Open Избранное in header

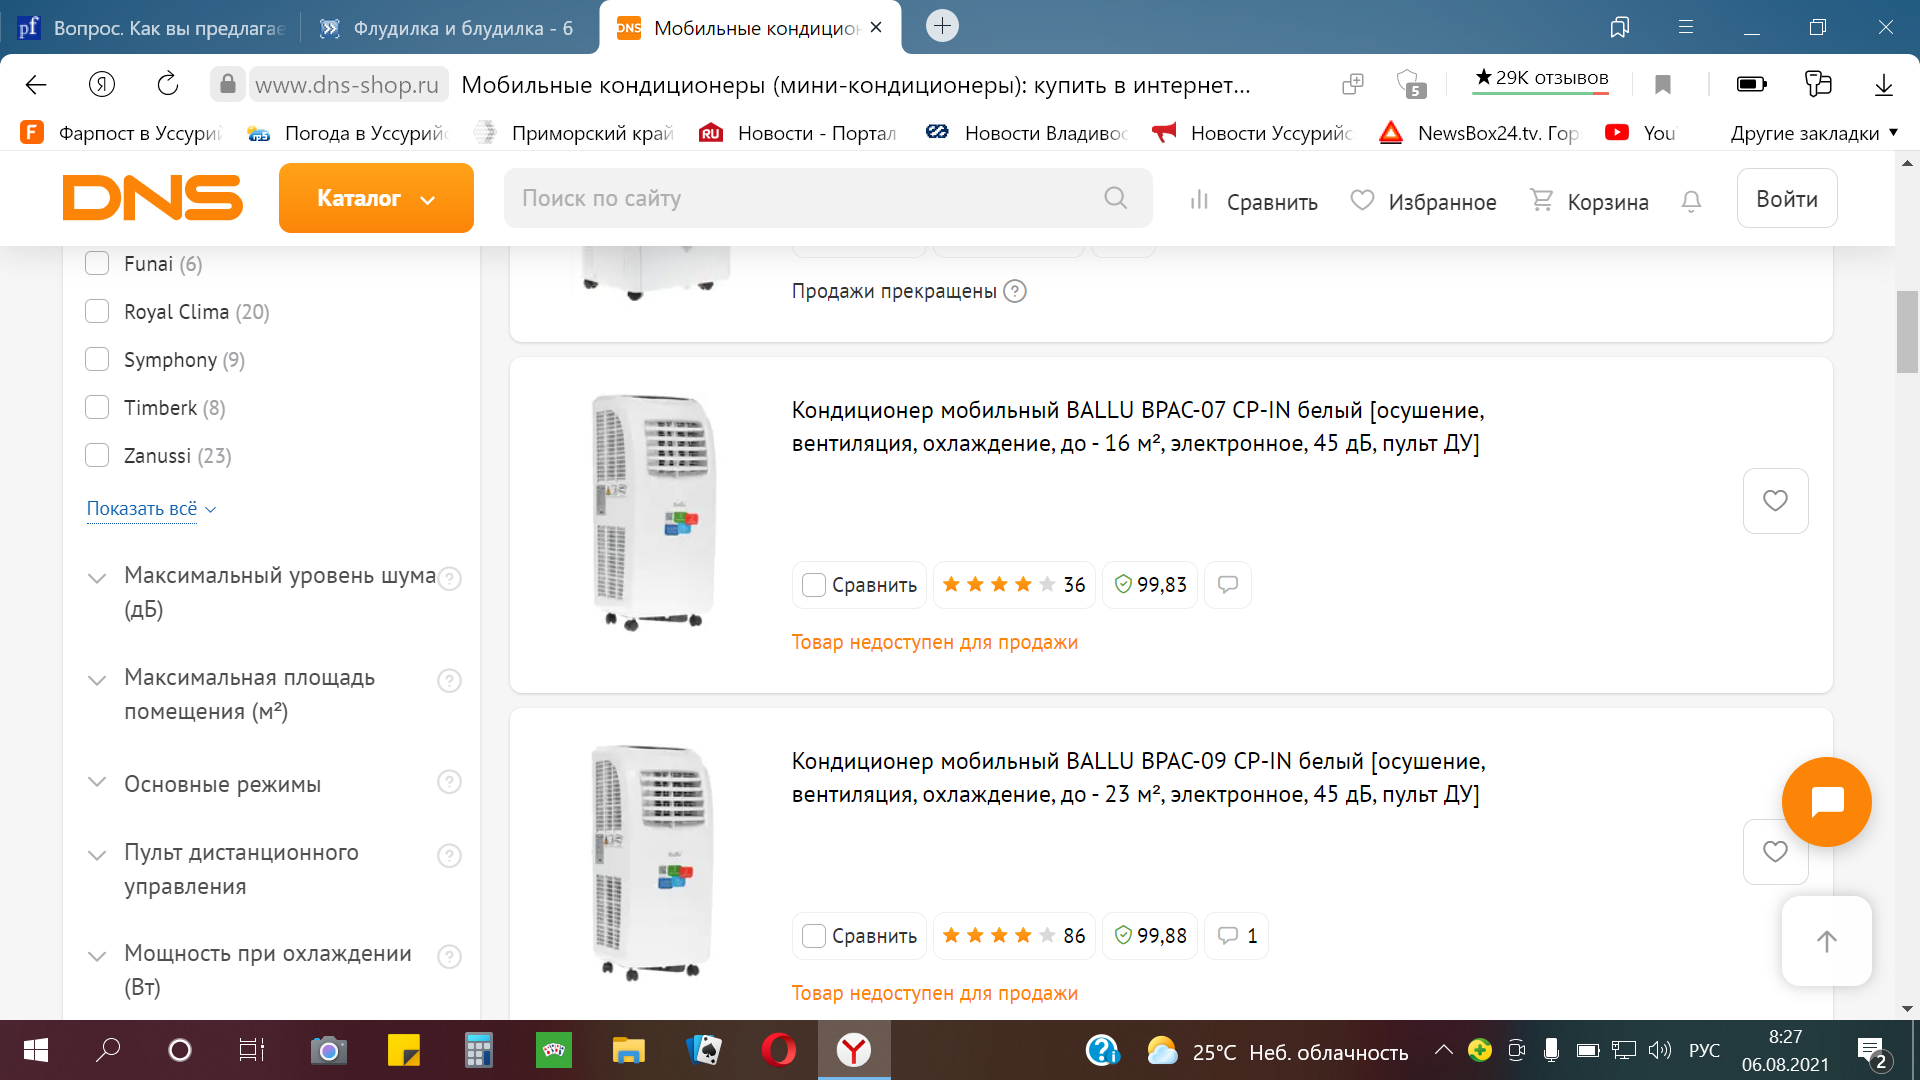1423,202
